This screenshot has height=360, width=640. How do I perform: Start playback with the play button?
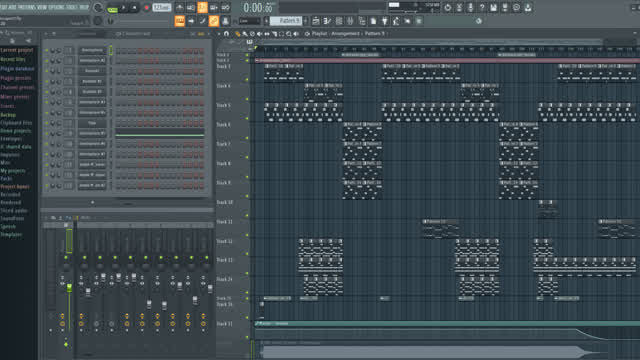[123, 8]
